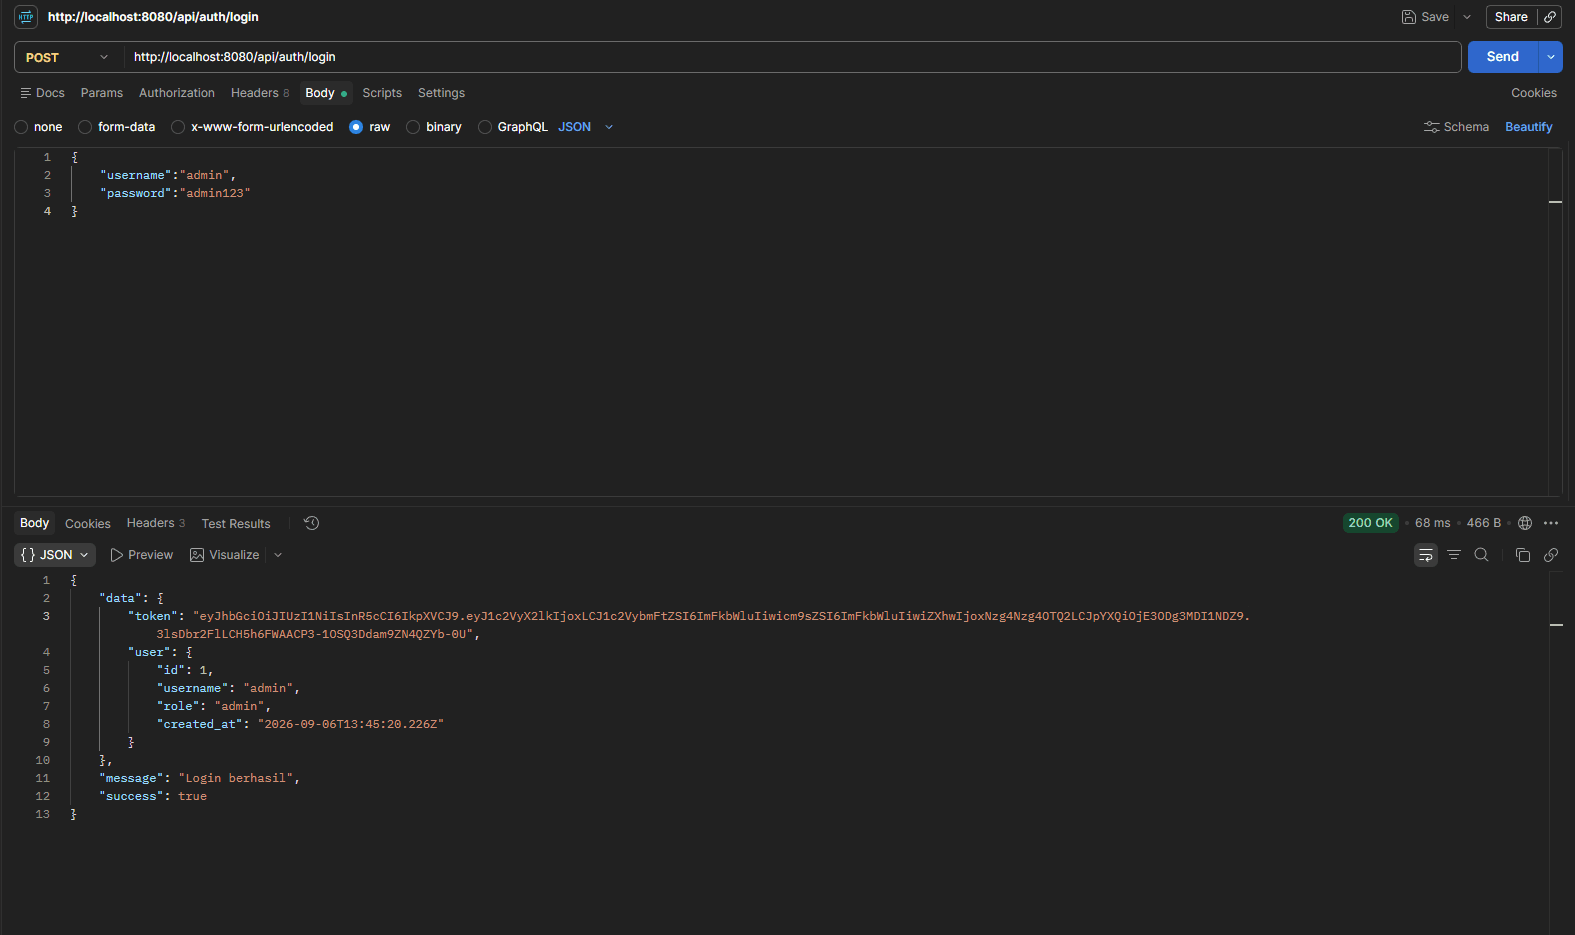The width and height of the screenshot is (1575, 935).
Task: Toggle line wrap in response body
Action: point(1426,555)
